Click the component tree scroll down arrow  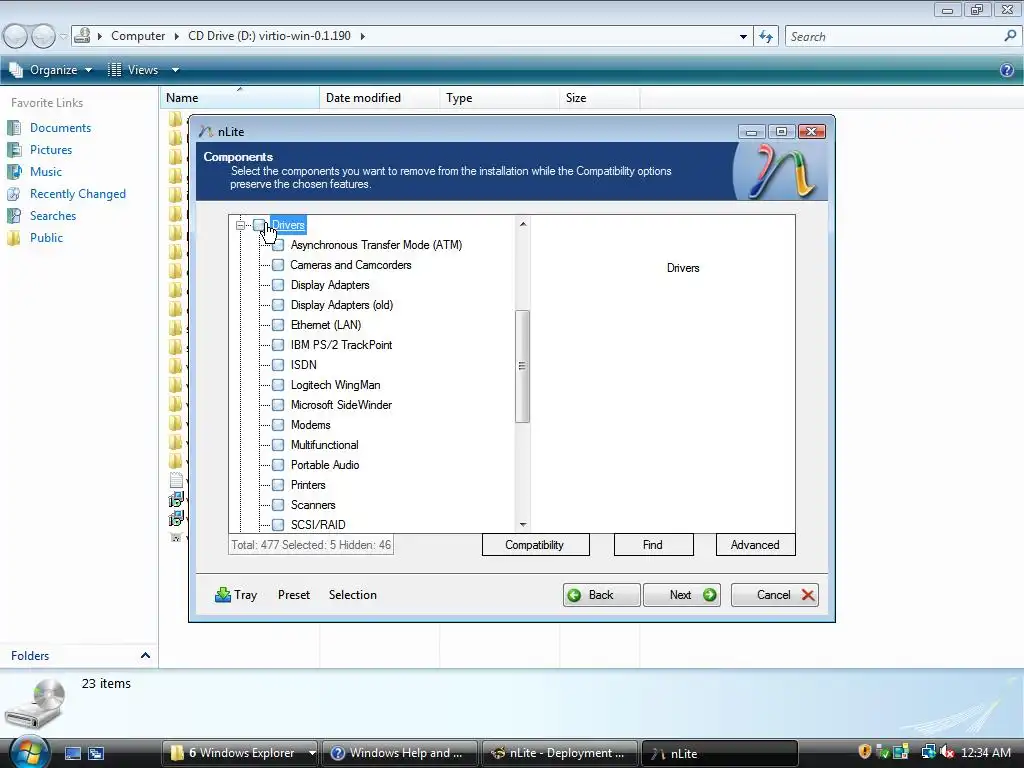522,524
